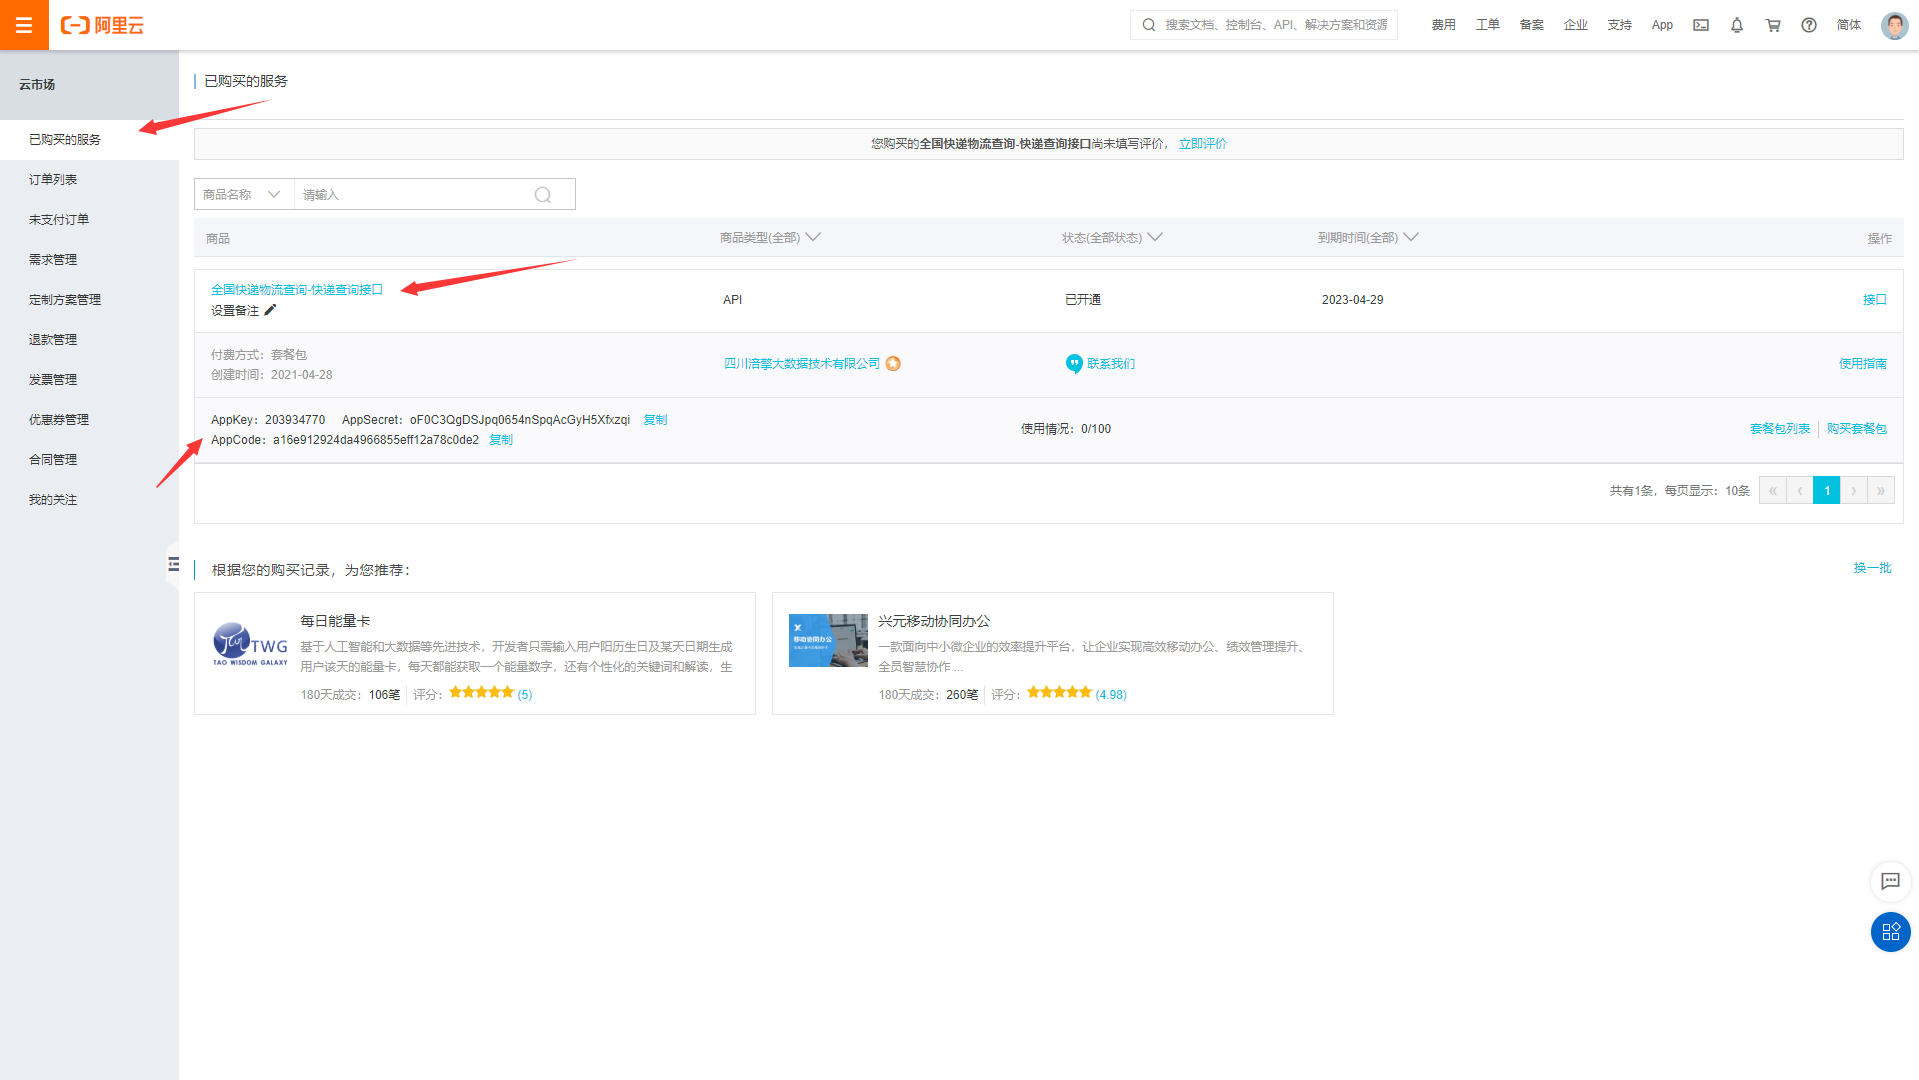The height and width of the screenshot is (1080, 1919).
Task: Open the vendor link 四川涪擎大数据技术有限公司
Action: point(802,364)
